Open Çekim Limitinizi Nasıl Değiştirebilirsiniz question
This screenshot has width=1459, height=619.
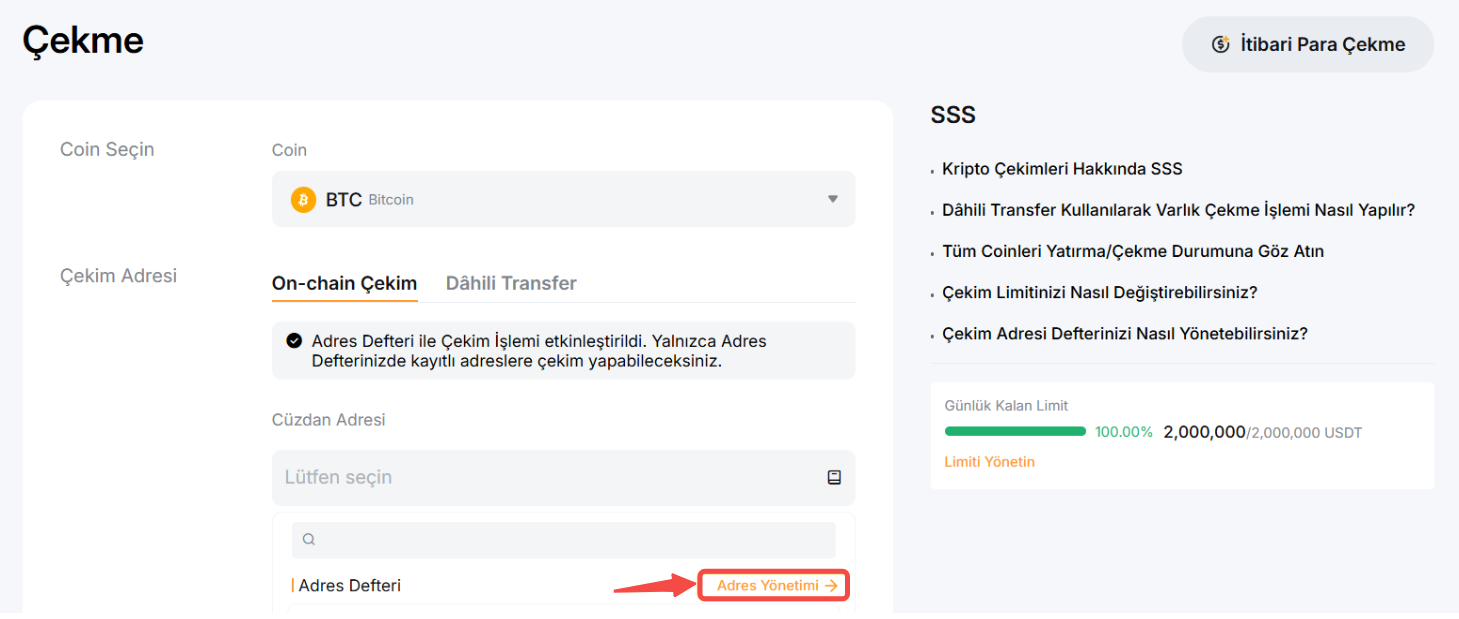coord(1099,293)
